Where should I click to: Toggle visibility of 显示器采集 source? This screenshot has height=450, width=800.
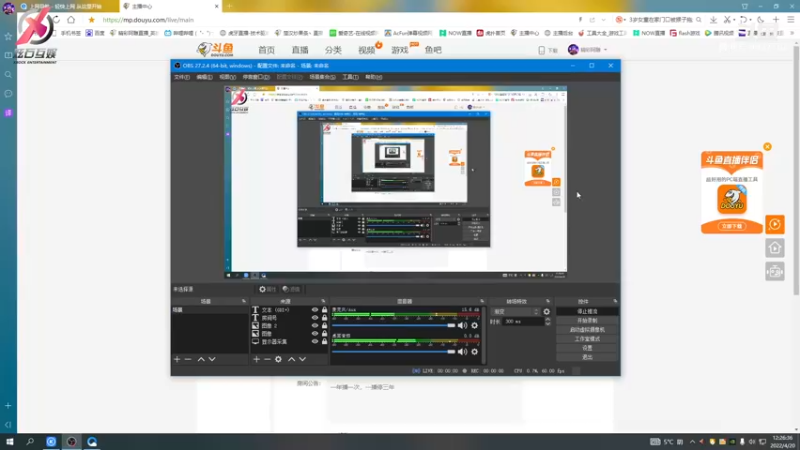coord(315,341)
